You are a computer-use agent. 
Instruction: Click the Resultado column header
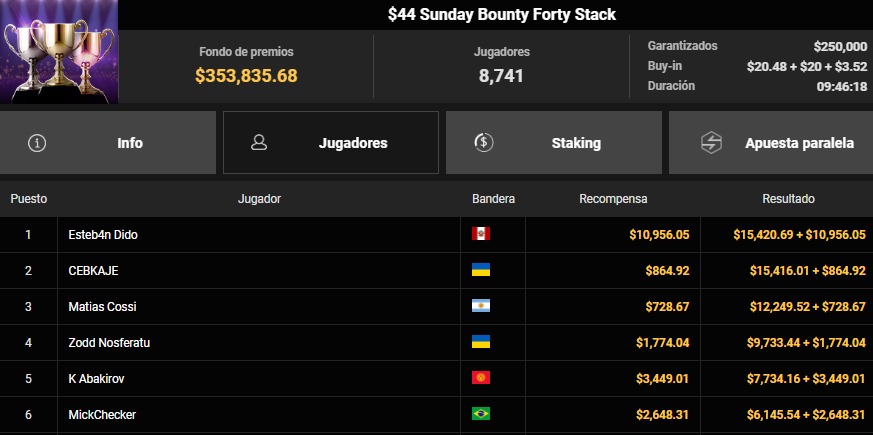[x=788, y=199]
